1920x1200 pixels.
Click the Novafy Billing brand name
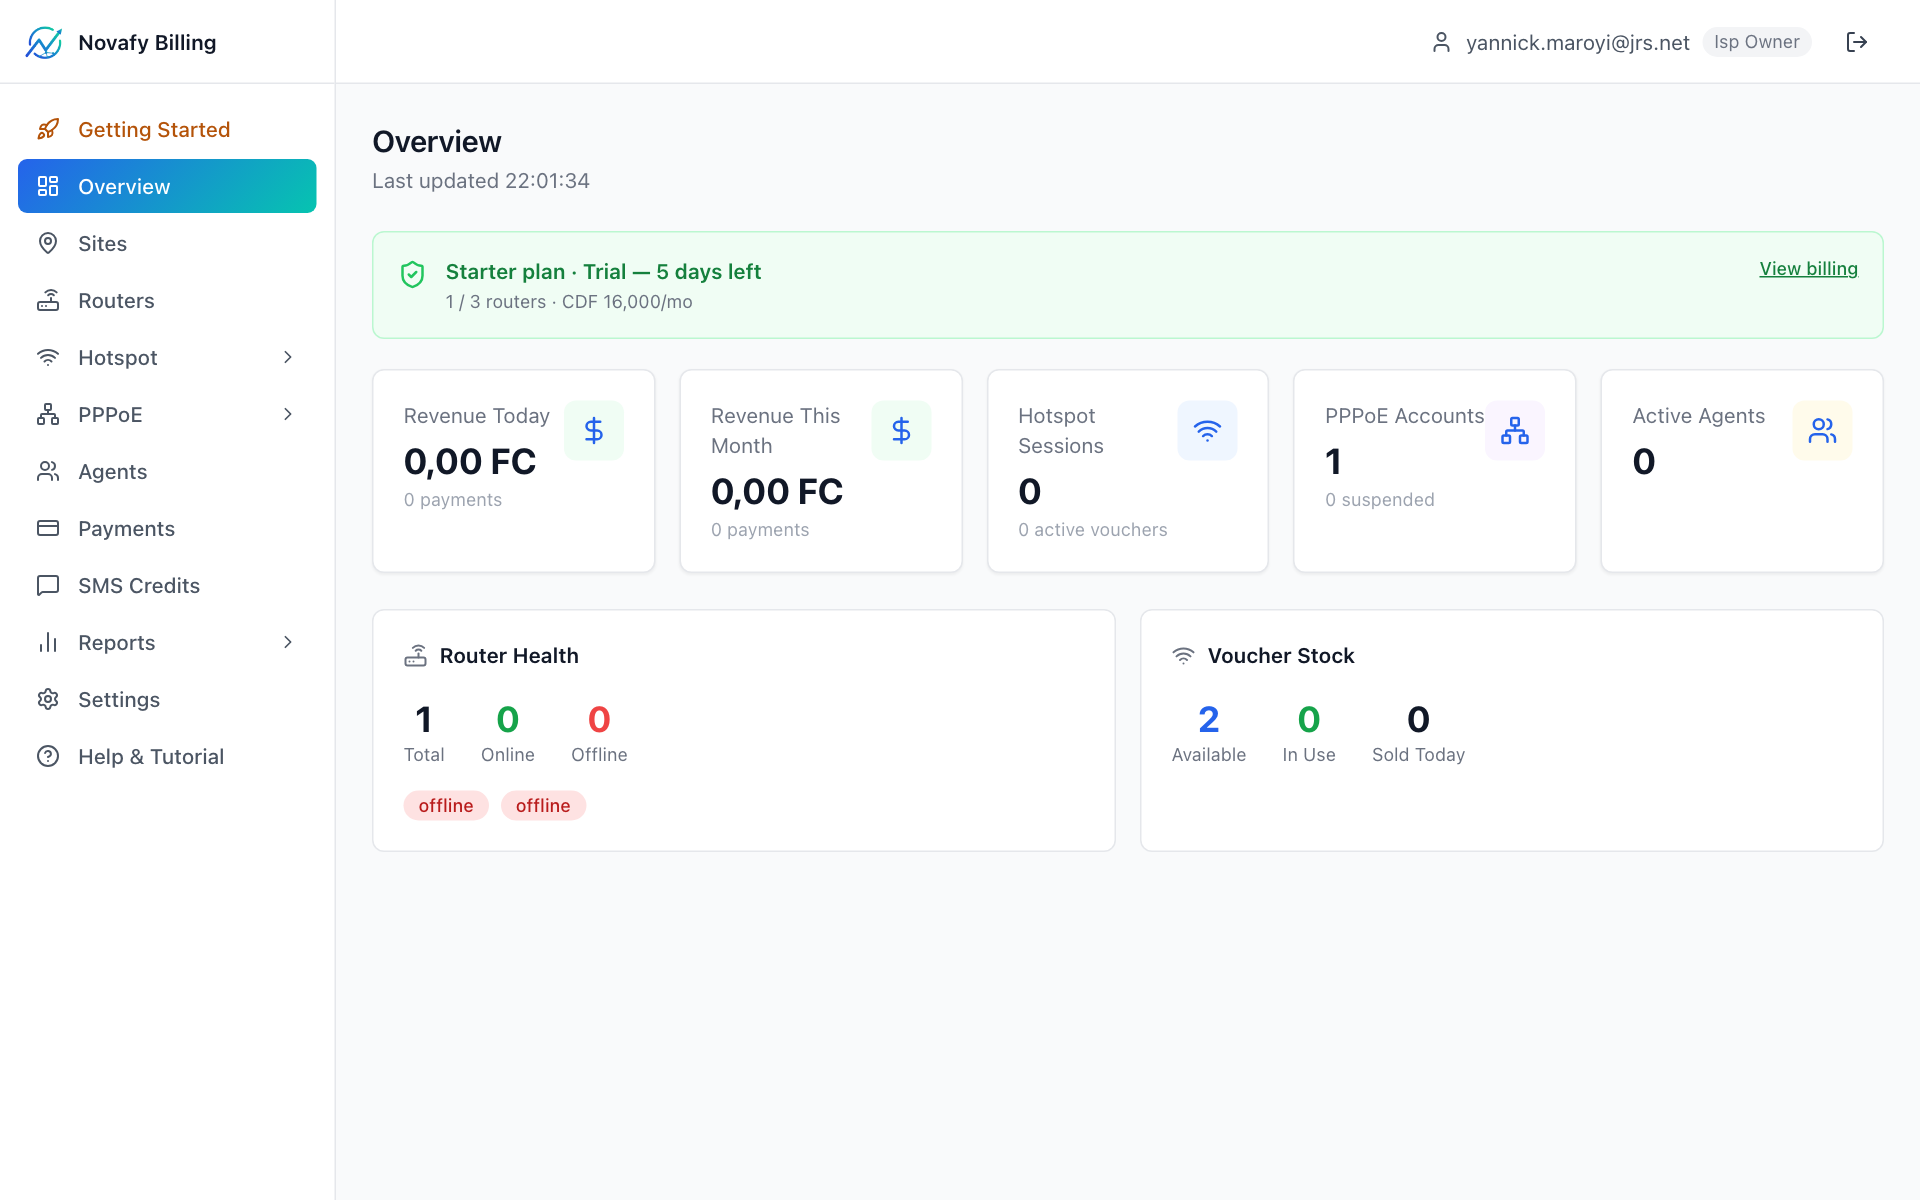147,42
